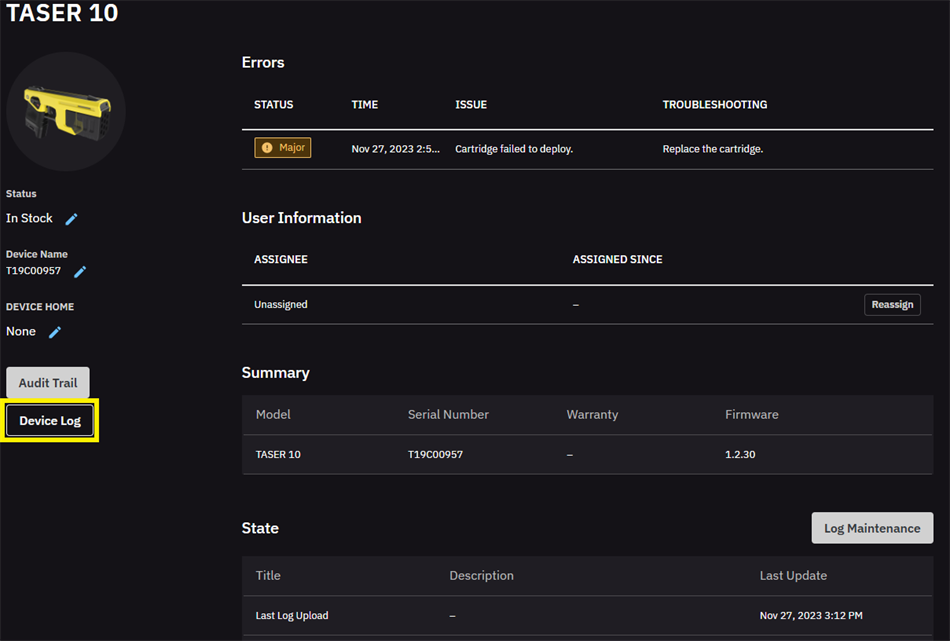Click the ASSIGNED SINCE column header

pos(617,259)
